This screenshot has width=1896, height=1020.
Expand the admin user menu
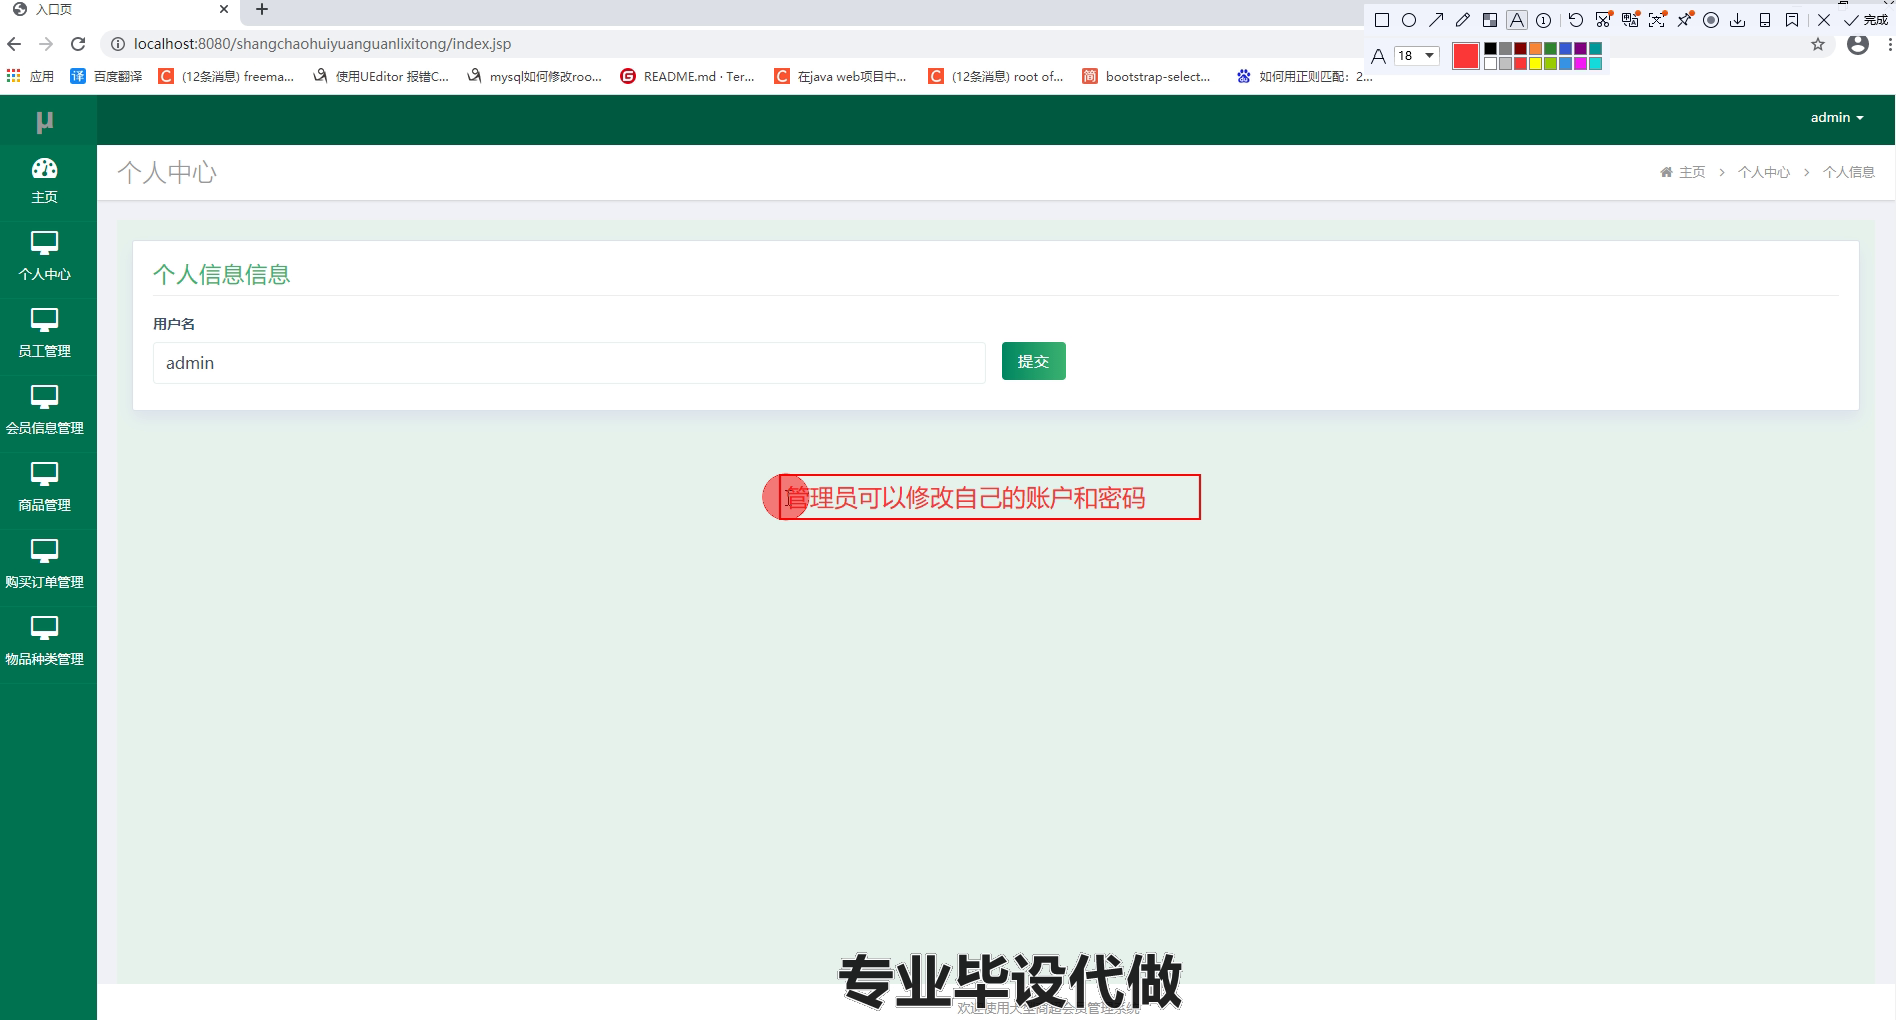pos(1836,118)
